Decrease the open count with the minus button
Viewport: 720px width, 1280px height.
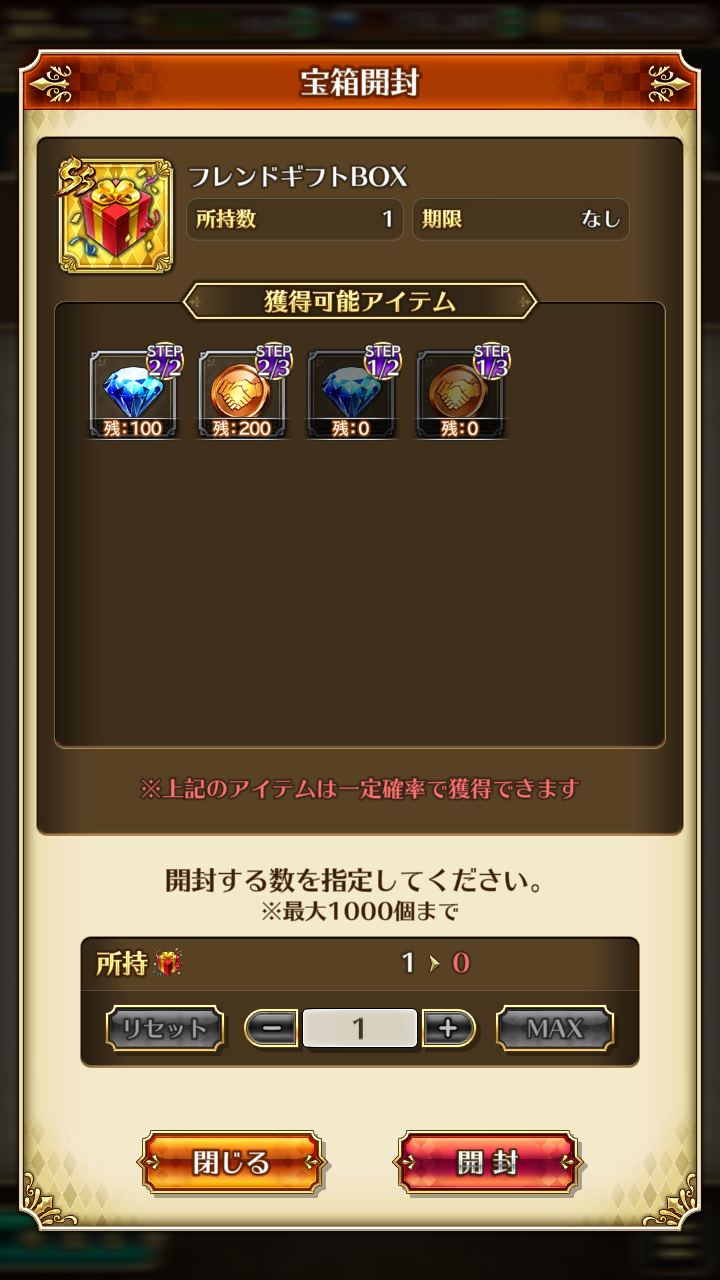pos(271,1028)
